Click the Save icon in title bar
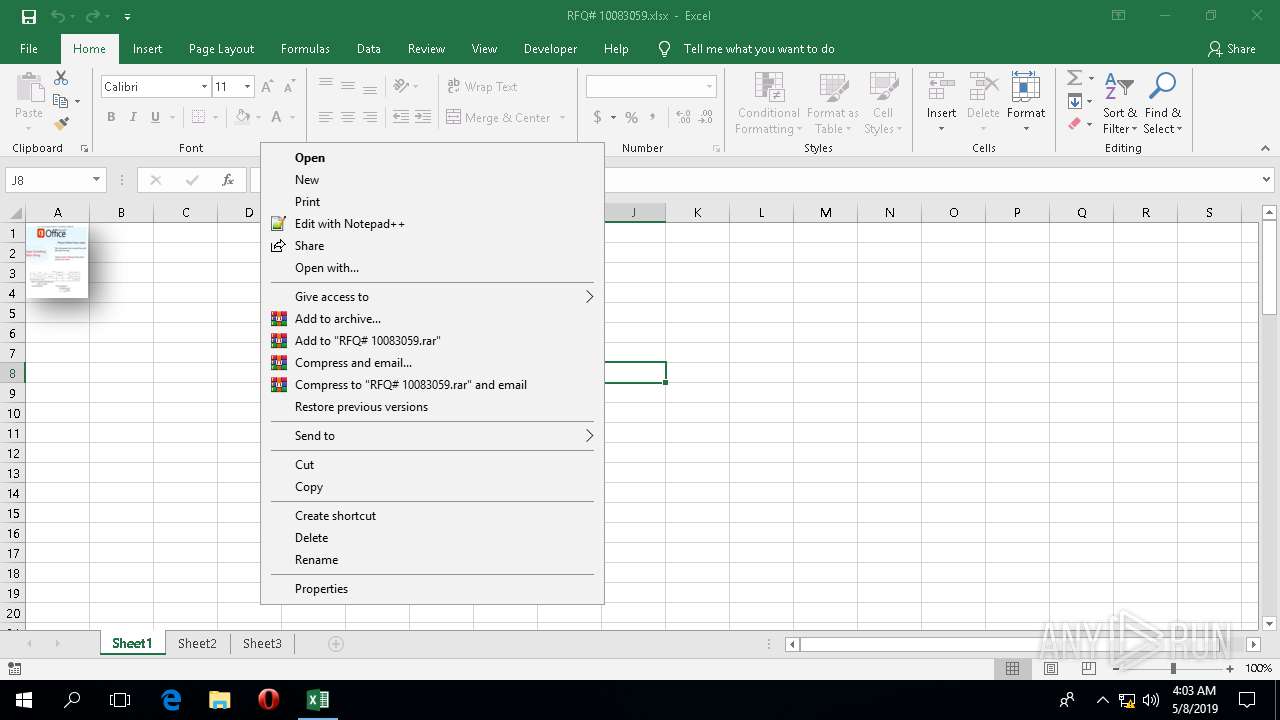 click(28, 16)
